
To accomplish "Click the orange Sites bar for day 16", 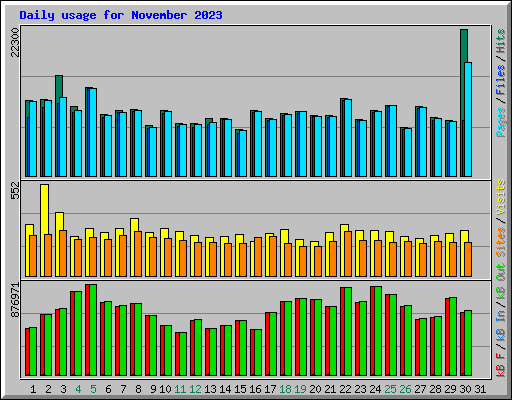I will (x=258, y=257).
